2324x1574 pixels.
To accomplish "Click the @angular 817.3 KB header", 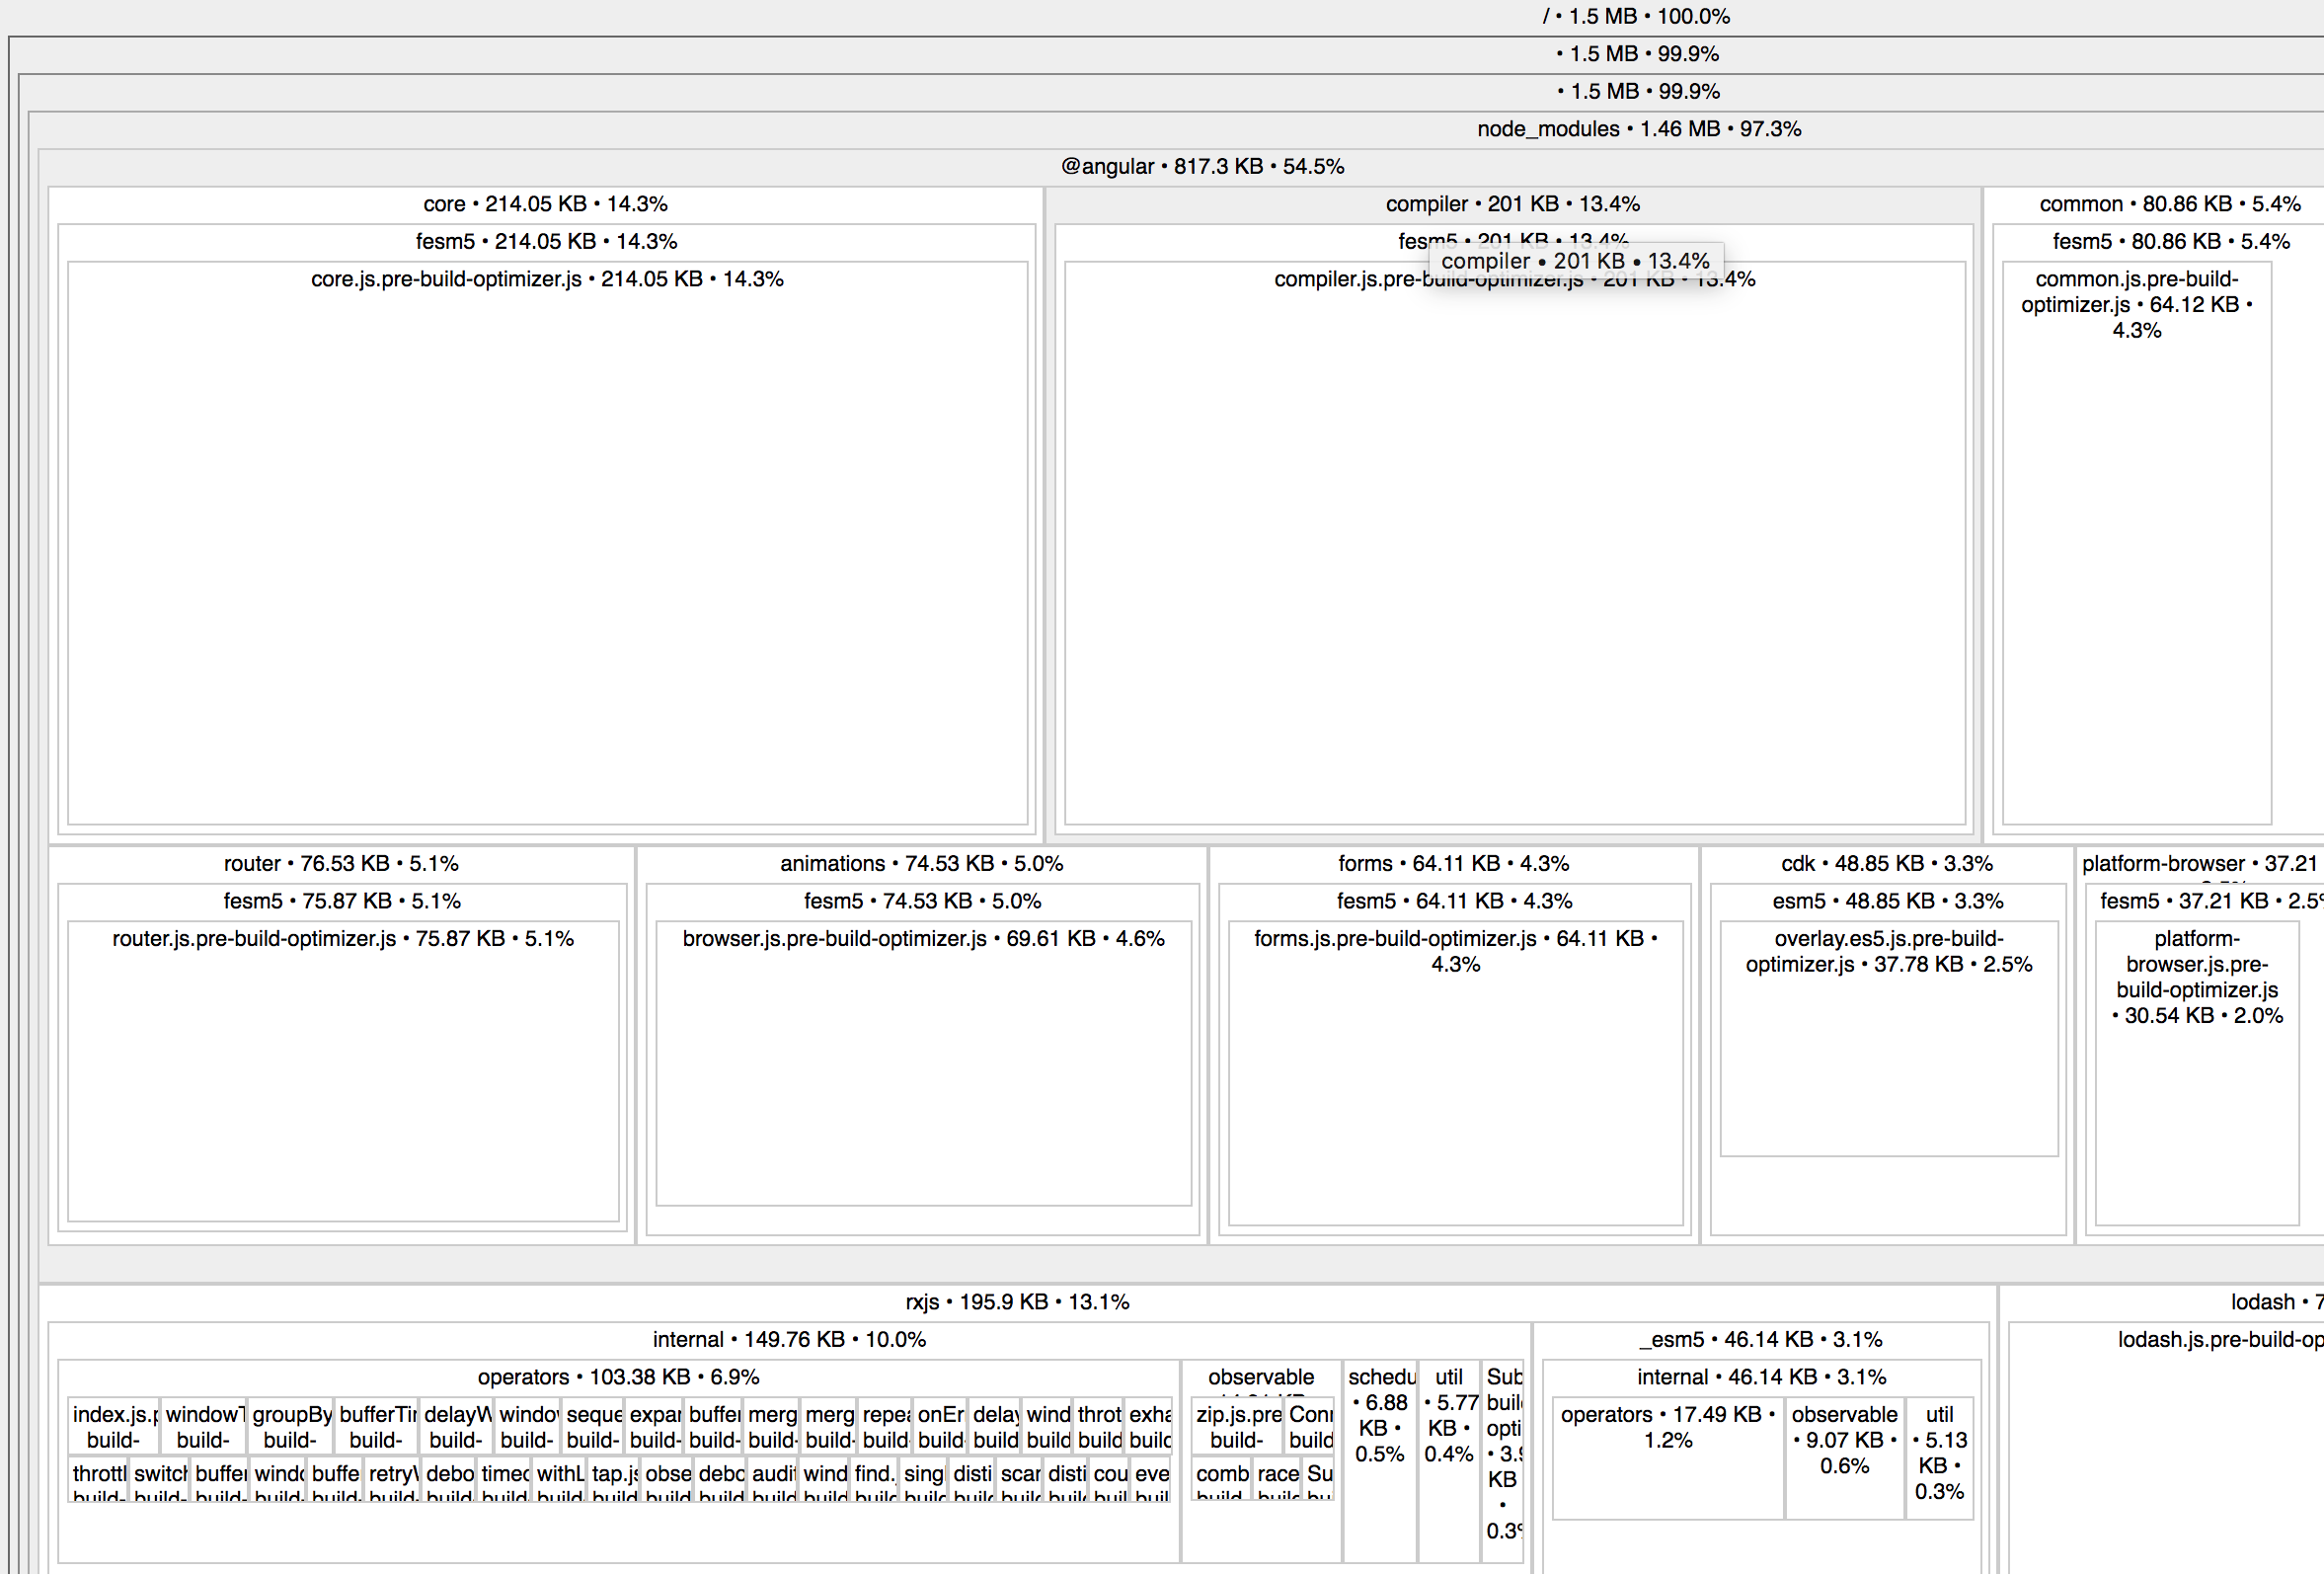I will point(1202,166).
